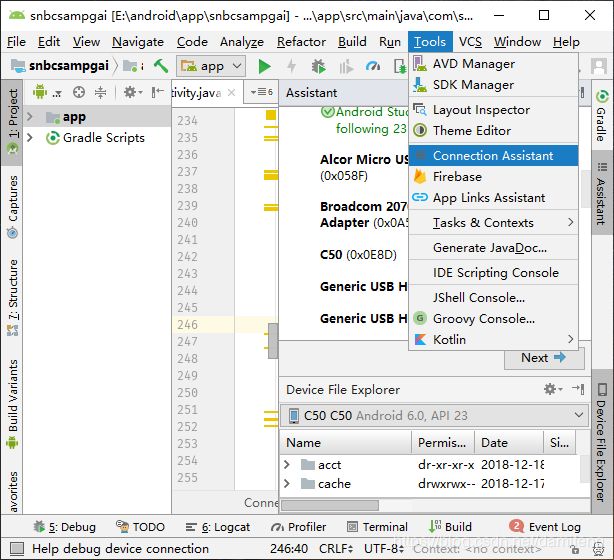Image resolution: width=614 pixels, height=560 pixels.
Task: Click the Debug app bug icon
Action: 318,67
